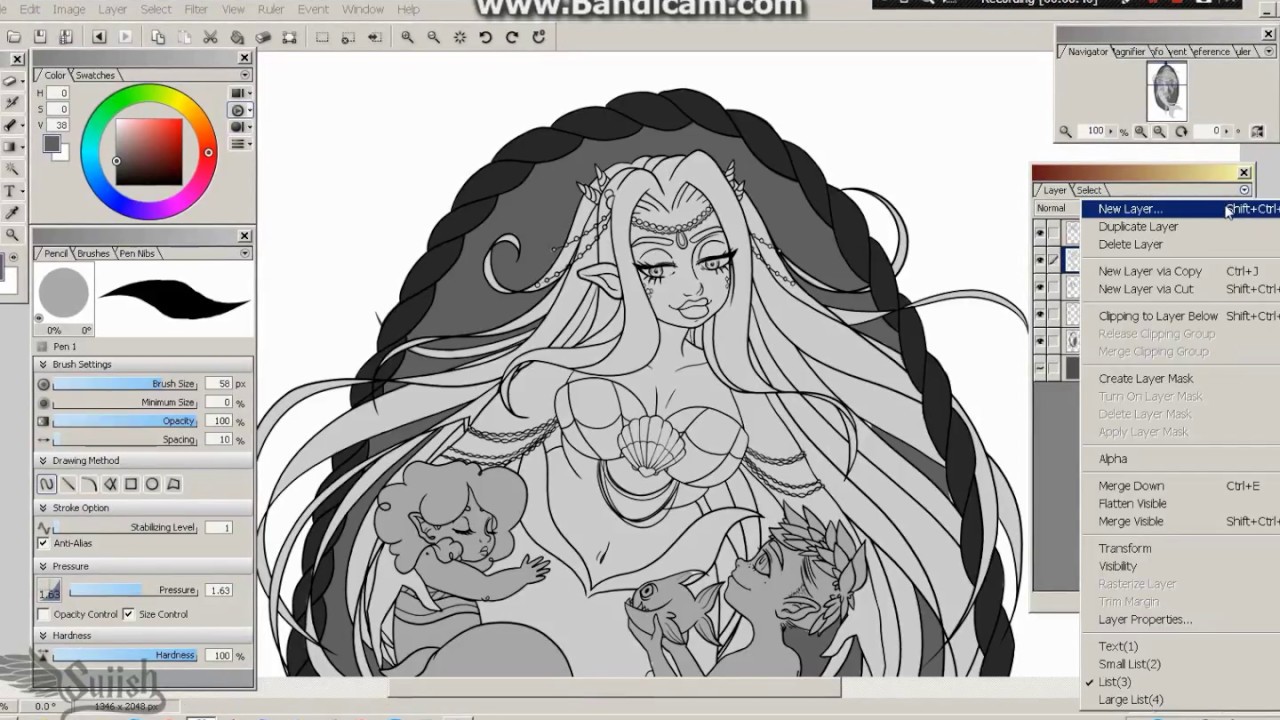1280x720 pixels.
Task: Switch layer view to Small List(2)
Action: coord(1129,664)
